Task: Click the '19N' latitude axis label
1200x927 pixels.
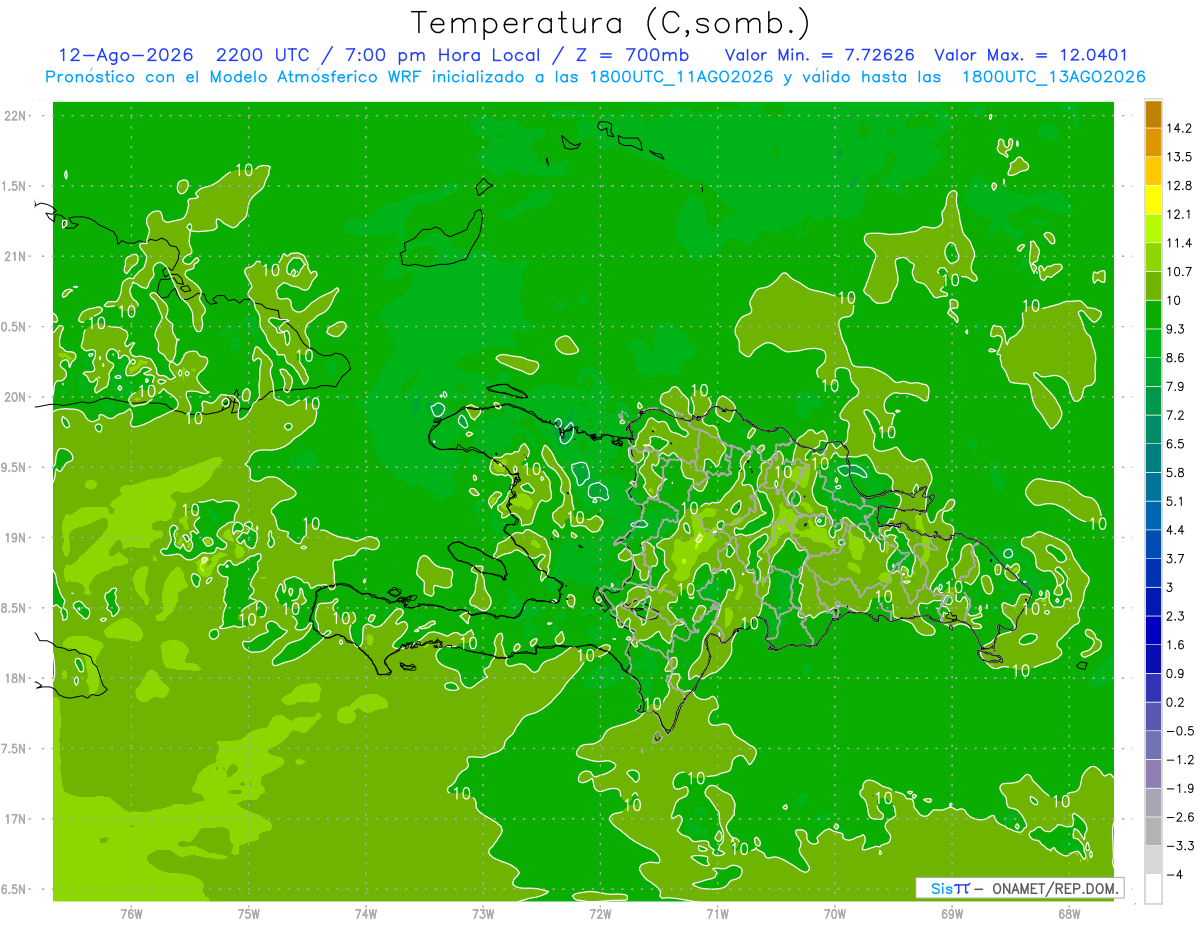Action: 16,538
